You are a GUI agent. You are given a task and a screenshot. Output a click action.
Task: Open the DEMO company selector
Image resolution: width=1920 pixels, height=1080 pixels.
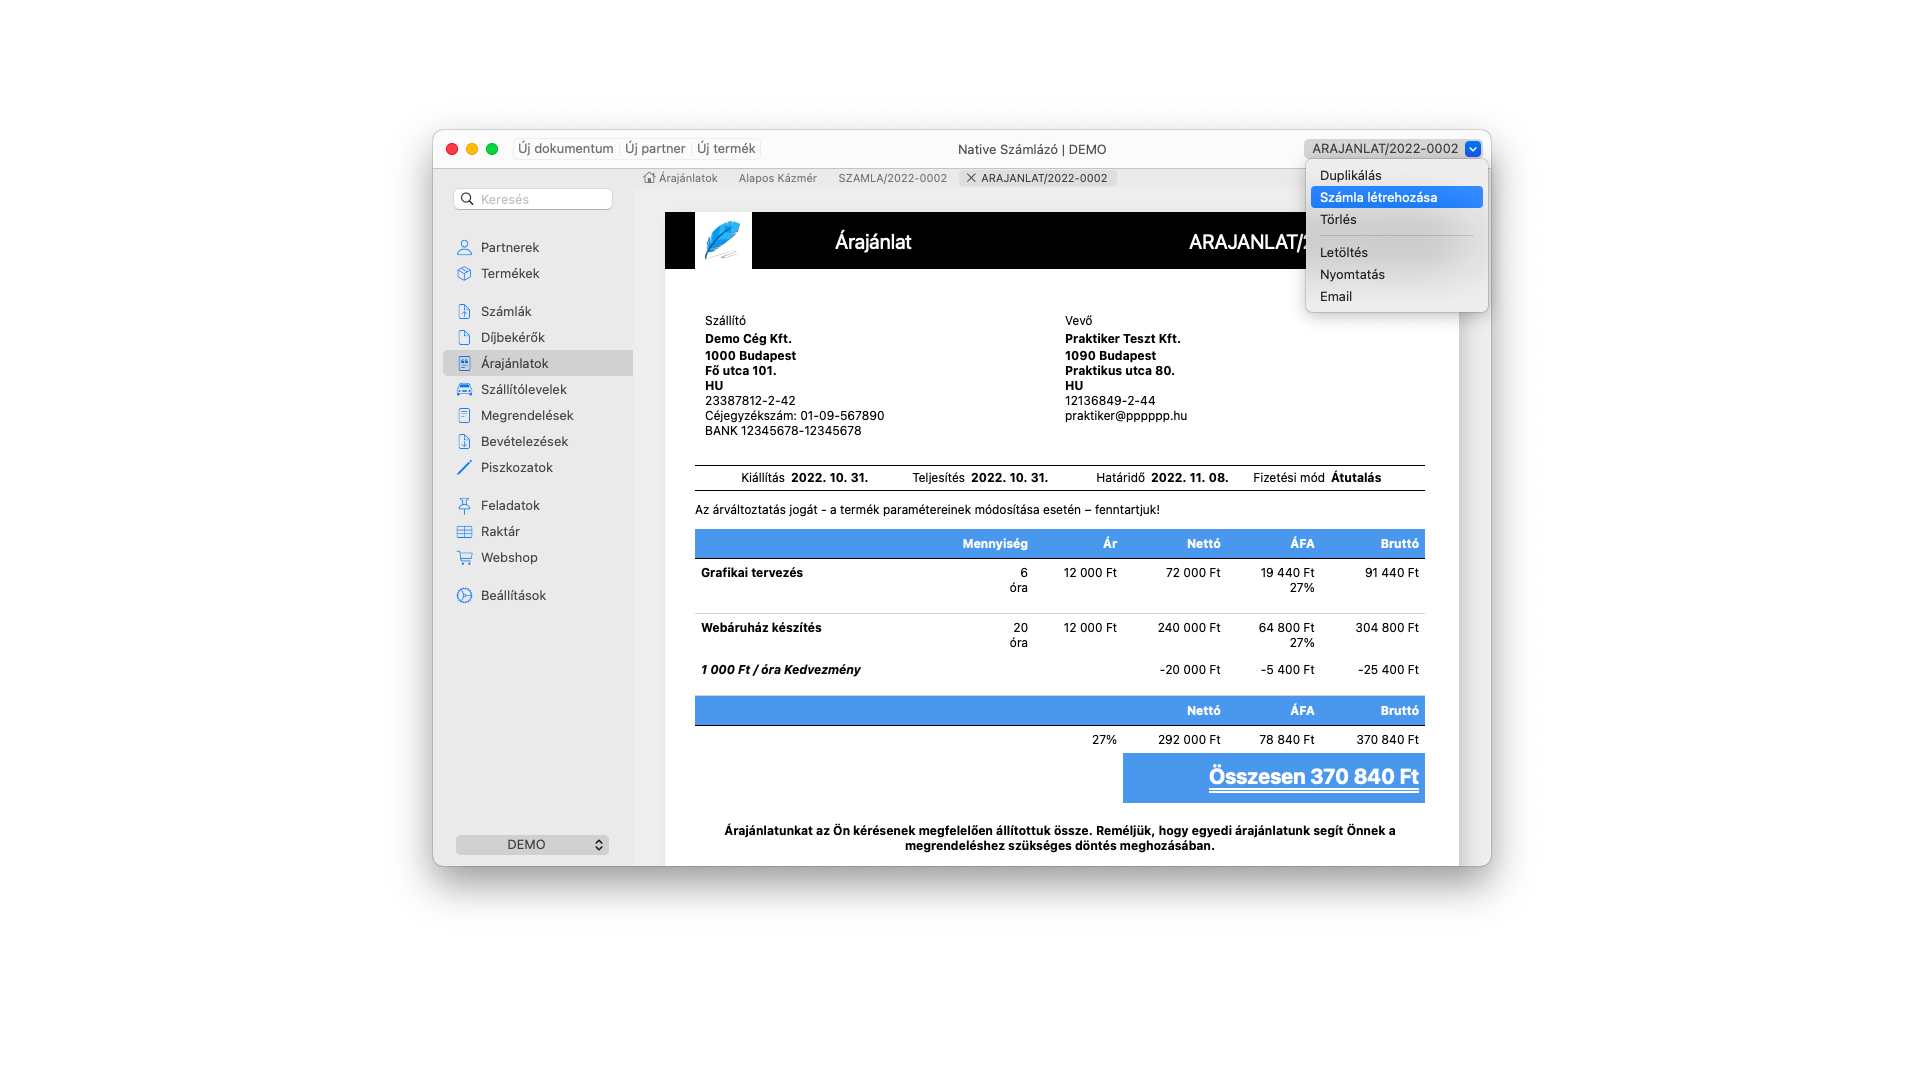click(532, 844)
